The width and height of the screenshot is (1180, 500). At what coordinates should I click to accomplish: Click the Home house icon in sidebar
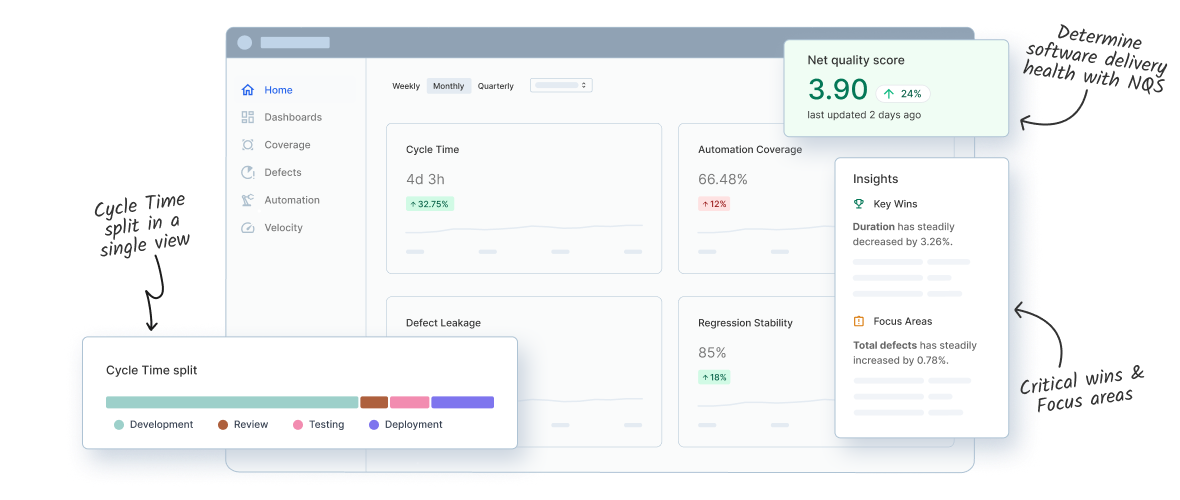(x=248, y=90)
